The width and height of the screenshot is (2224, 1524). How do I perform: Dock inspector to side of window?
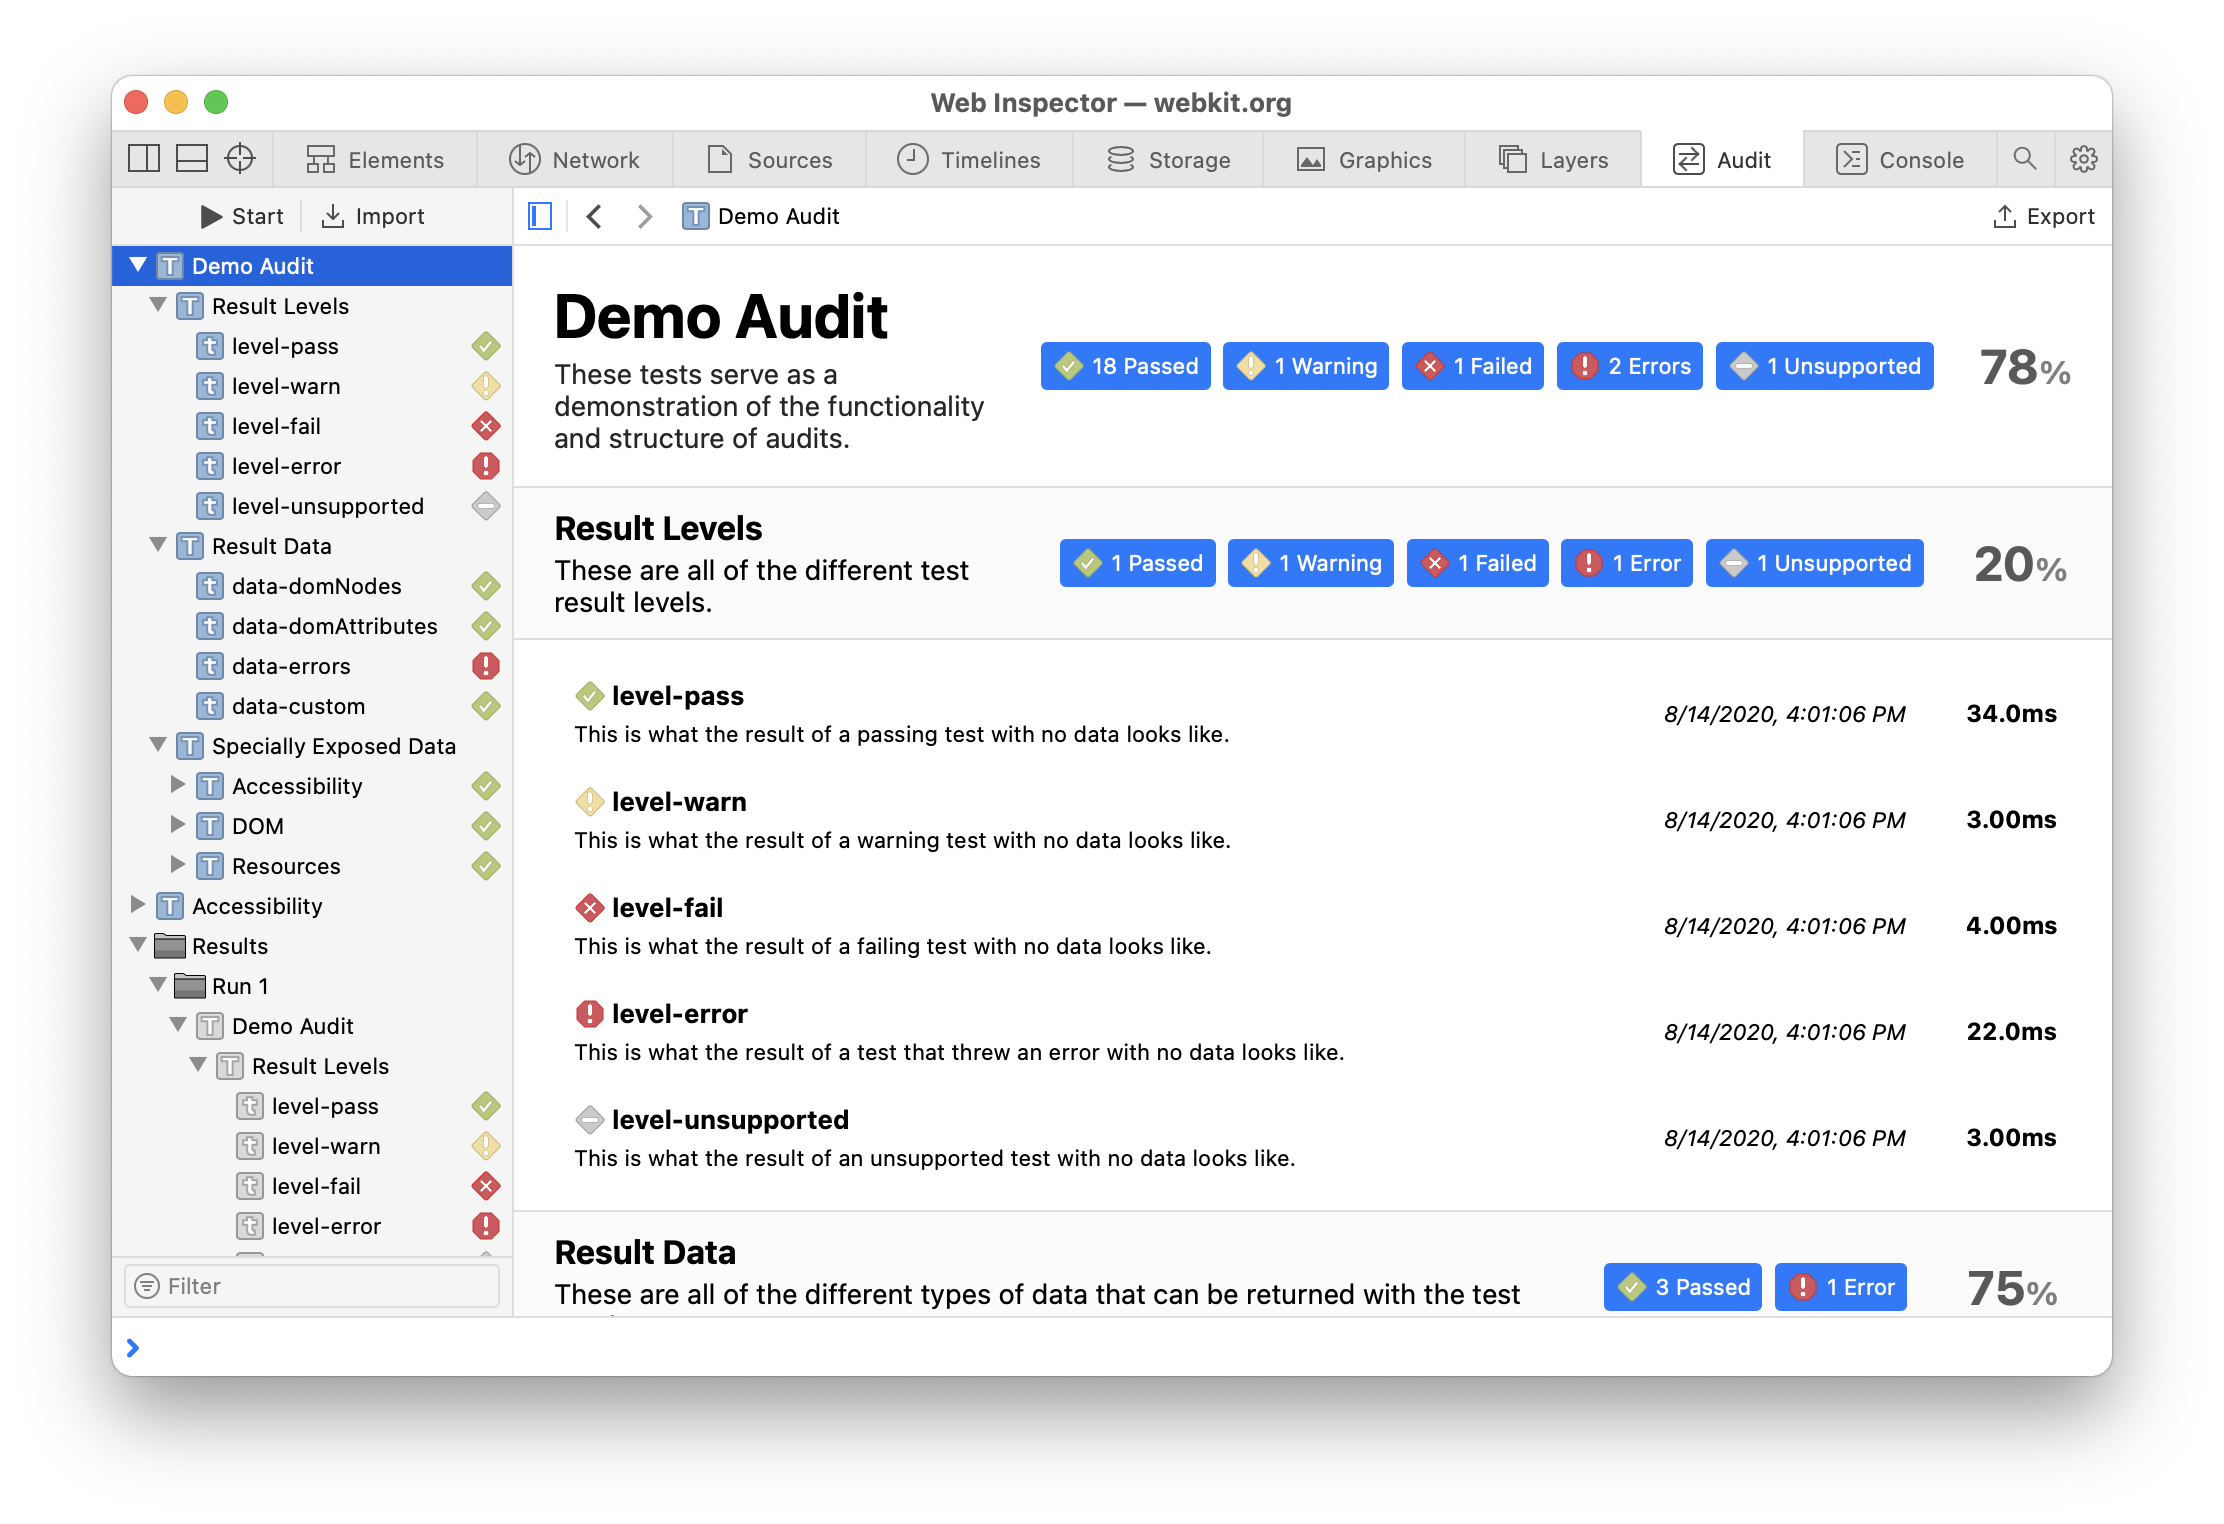(x=144, y=159)
